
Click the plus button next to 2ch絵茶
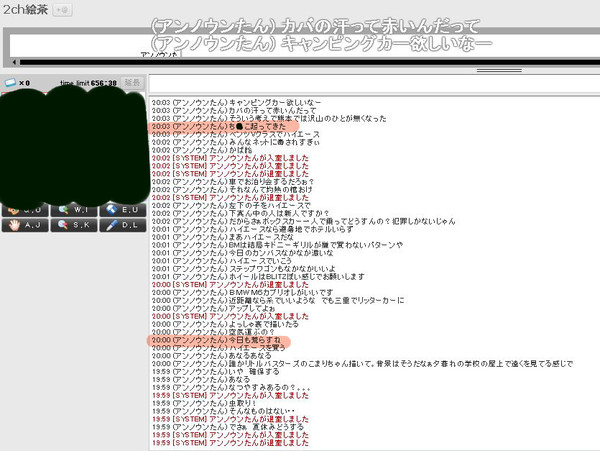(x=62, y=10)
